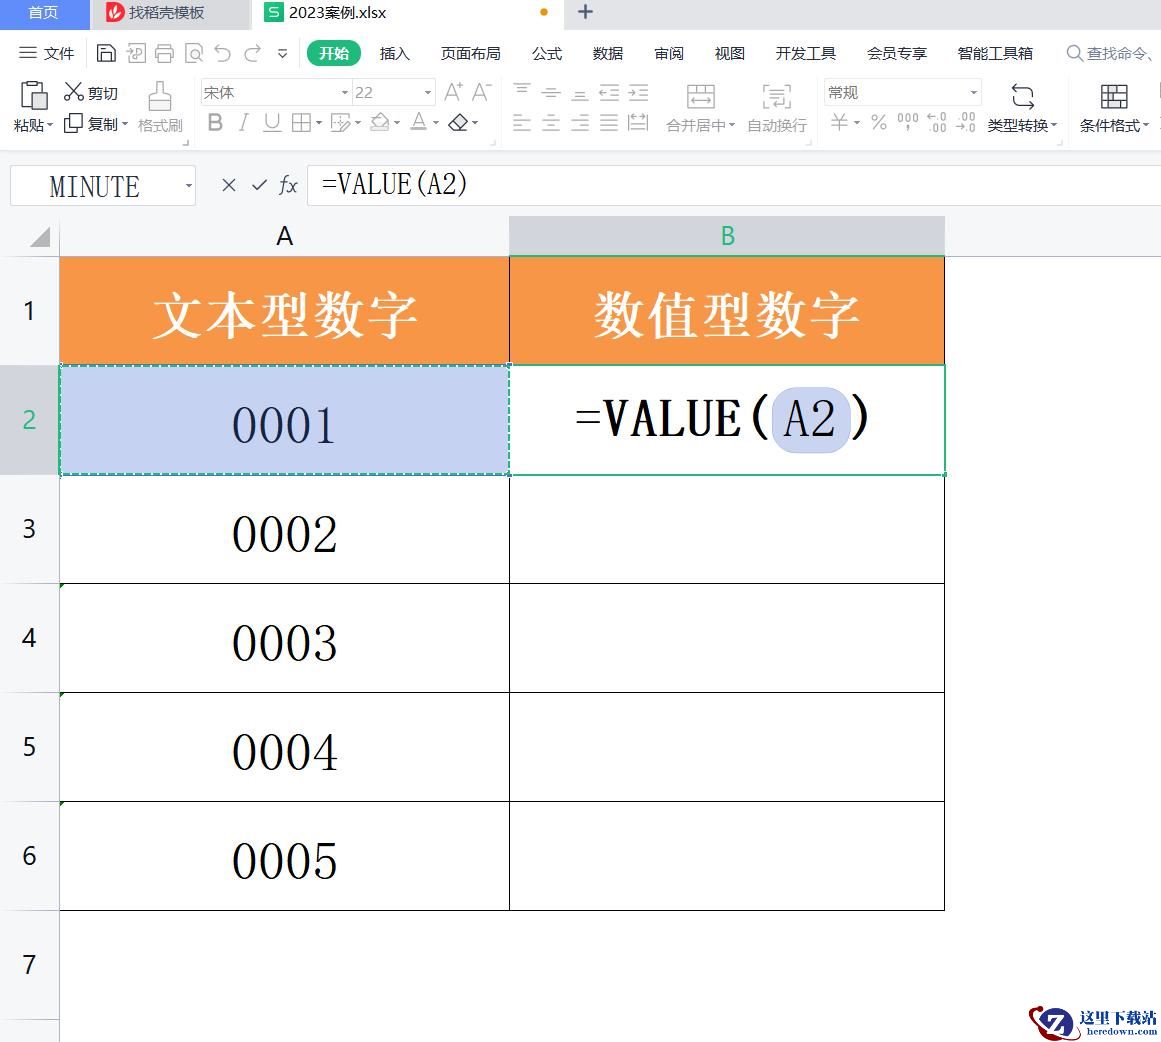The width and height of the screenshot is (1161, 1042).
Task: Toggle 自动换行 wrap text
Action: [x=777, y=107]
